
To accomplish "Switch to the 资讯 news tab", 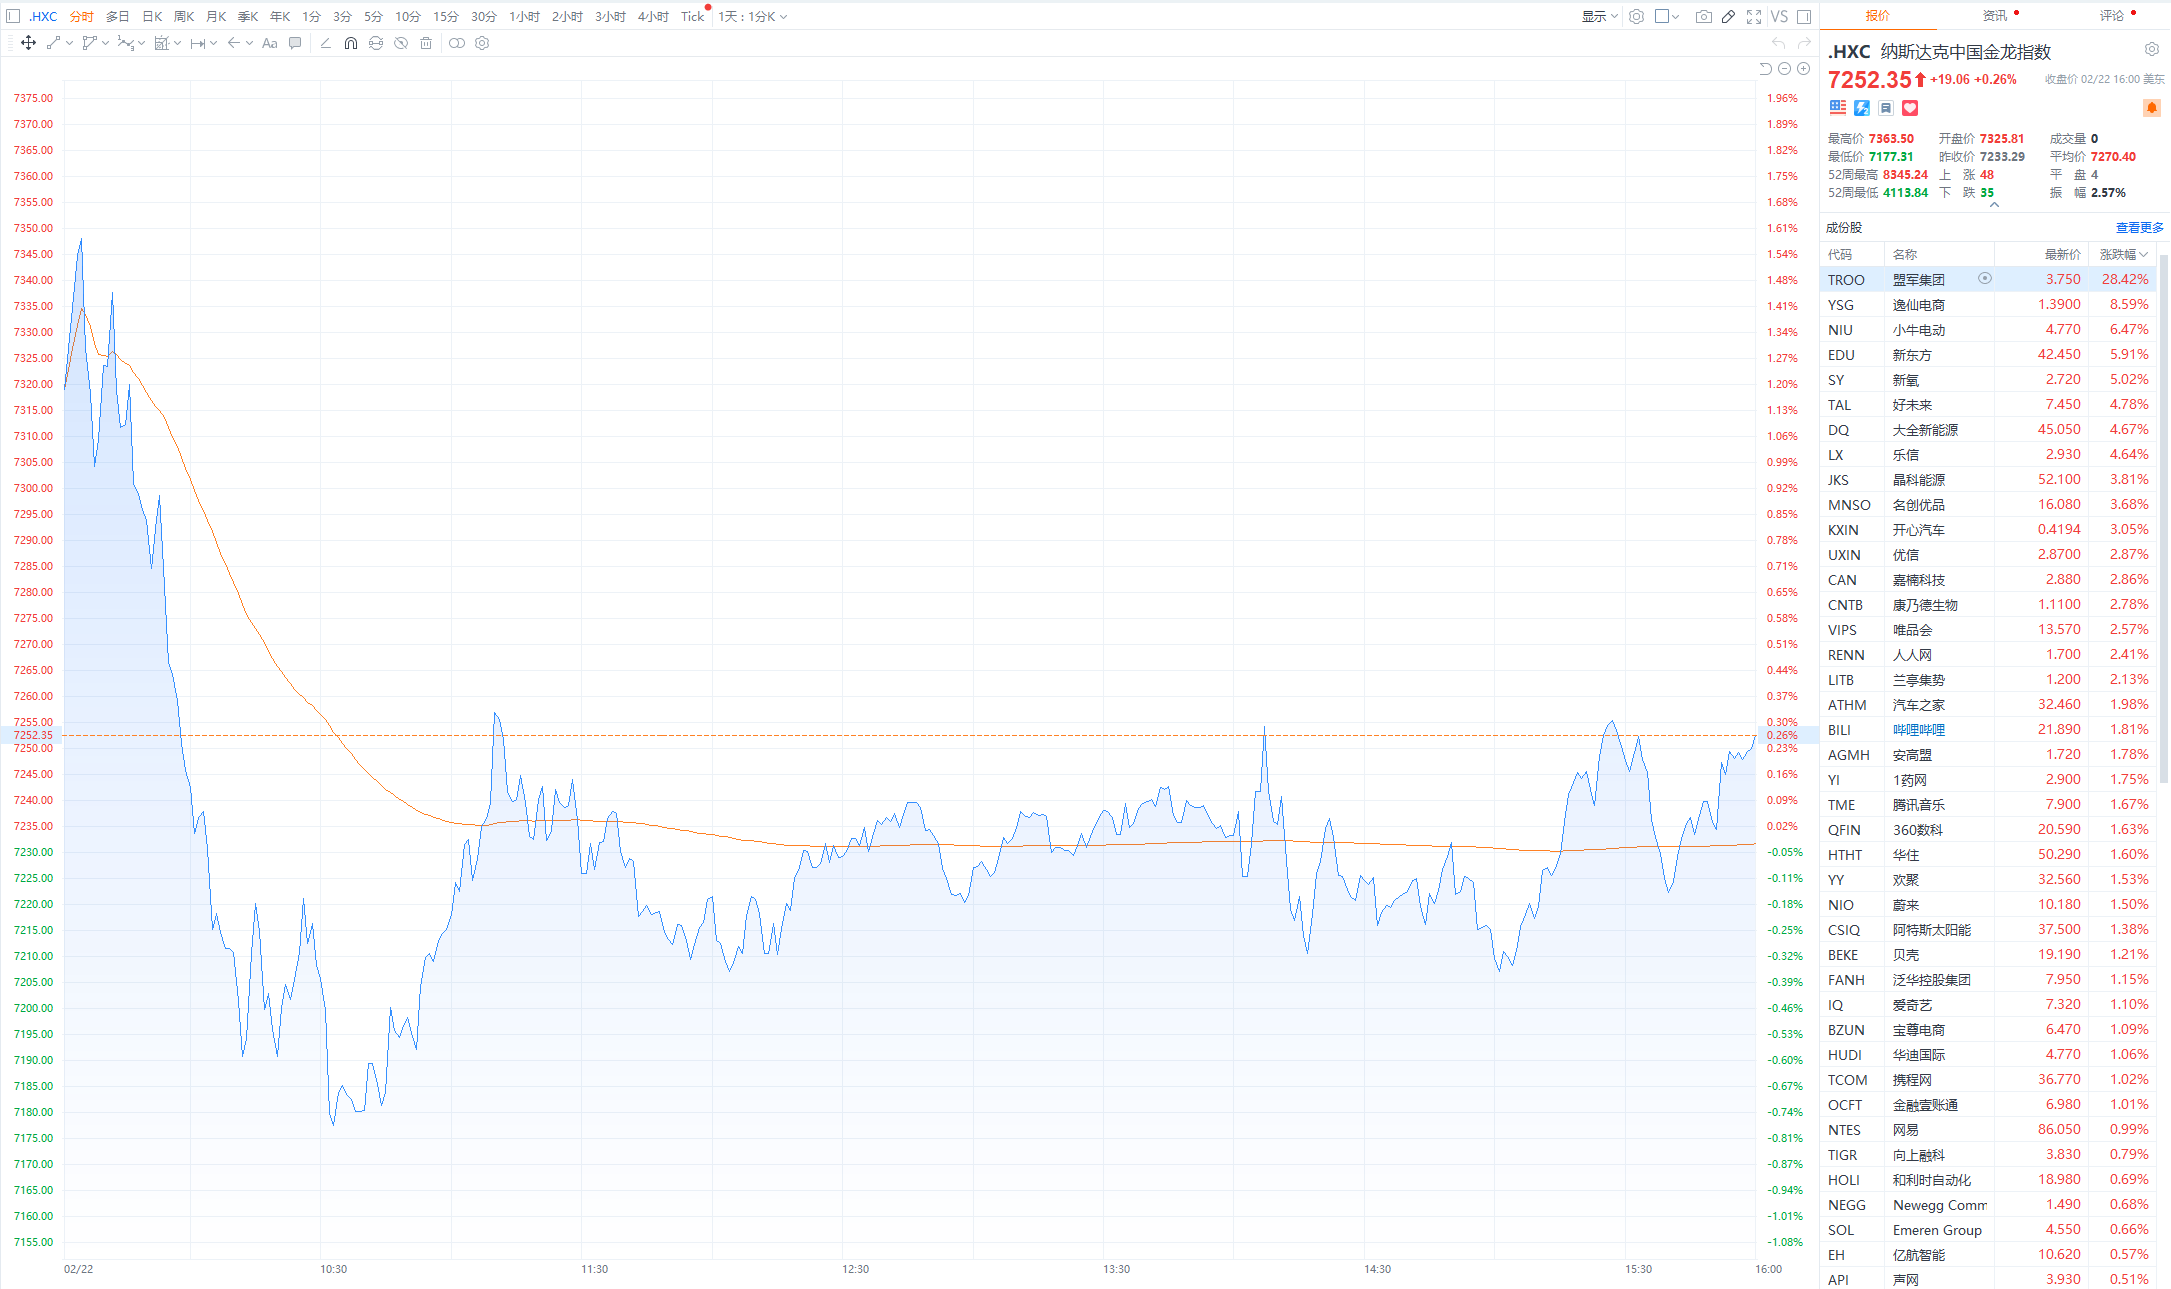I will coord(1995,15).
